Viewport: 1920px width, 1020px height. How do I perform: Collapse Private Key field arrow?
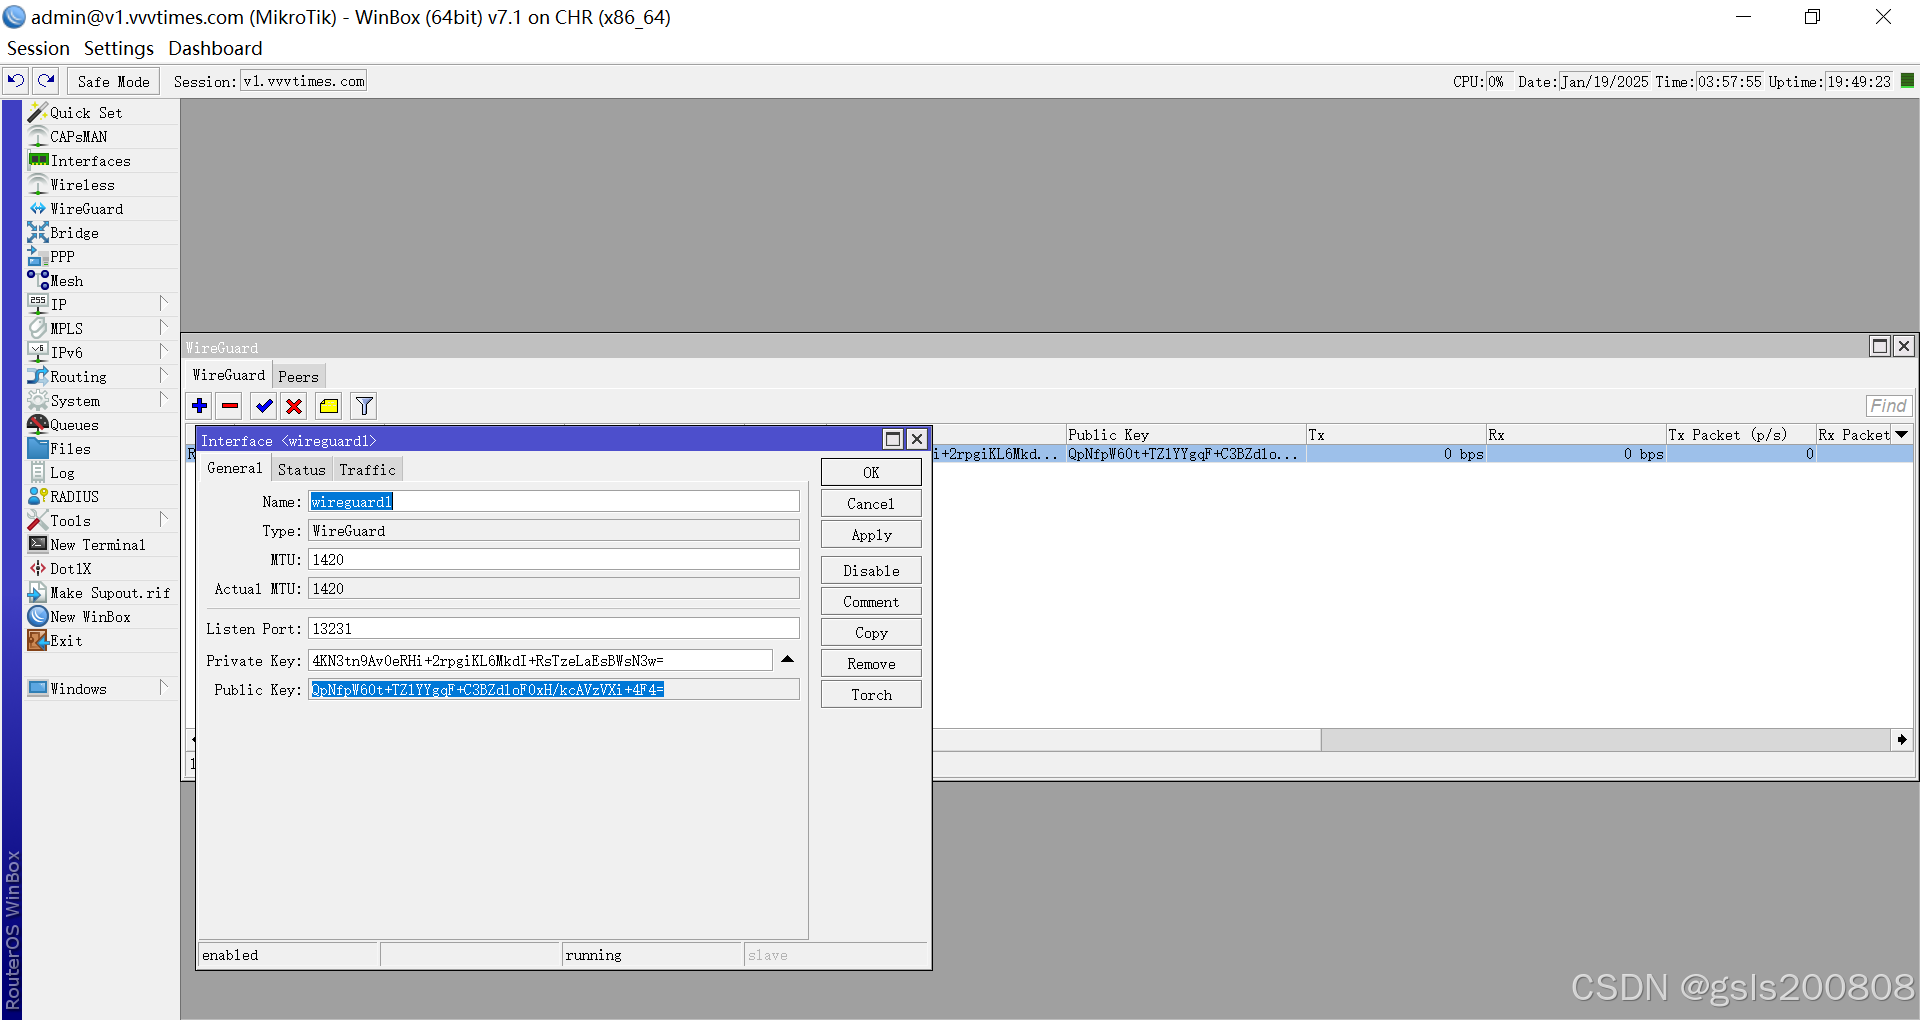click(x=787, y=660)
